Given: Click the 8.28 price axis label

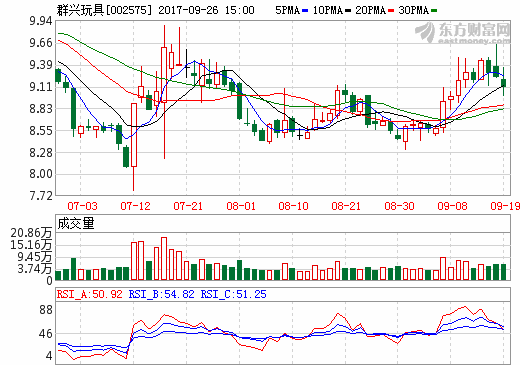Looking at the screenshot, I should pyautogui.click(x=41, y=153).
